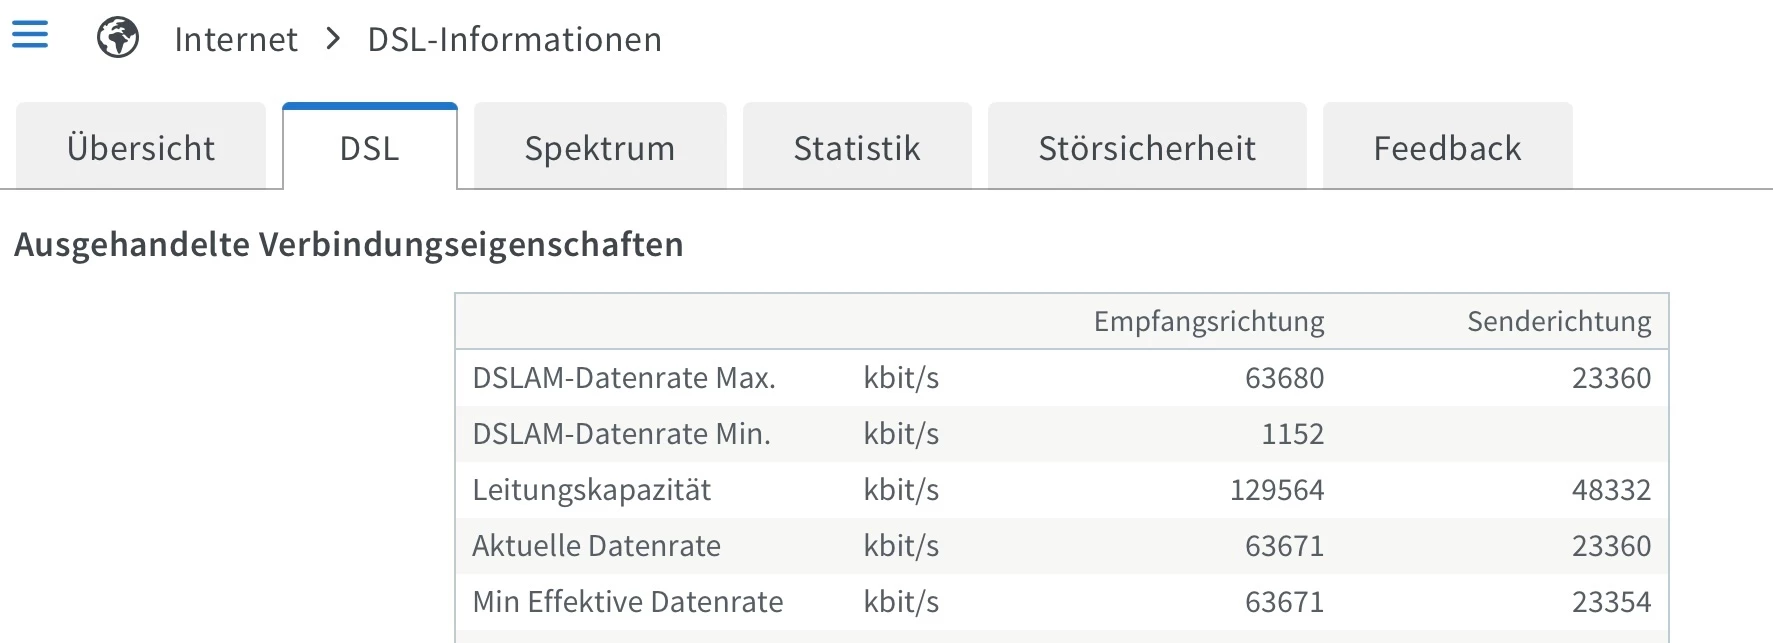Select the DSL tab

point(369,148)
